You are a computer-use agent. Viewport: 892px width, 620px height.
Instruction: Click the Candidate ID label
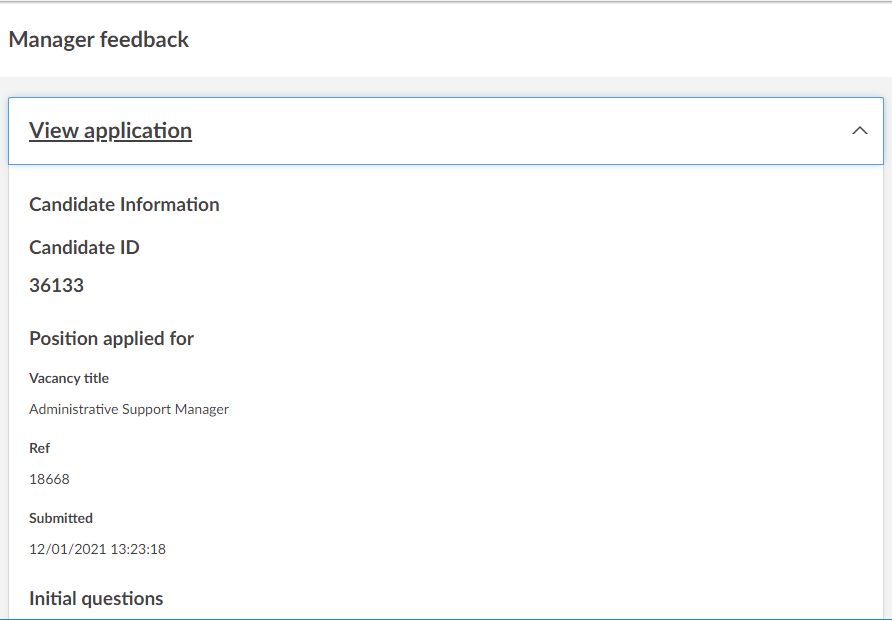click(x=84, y=248)
